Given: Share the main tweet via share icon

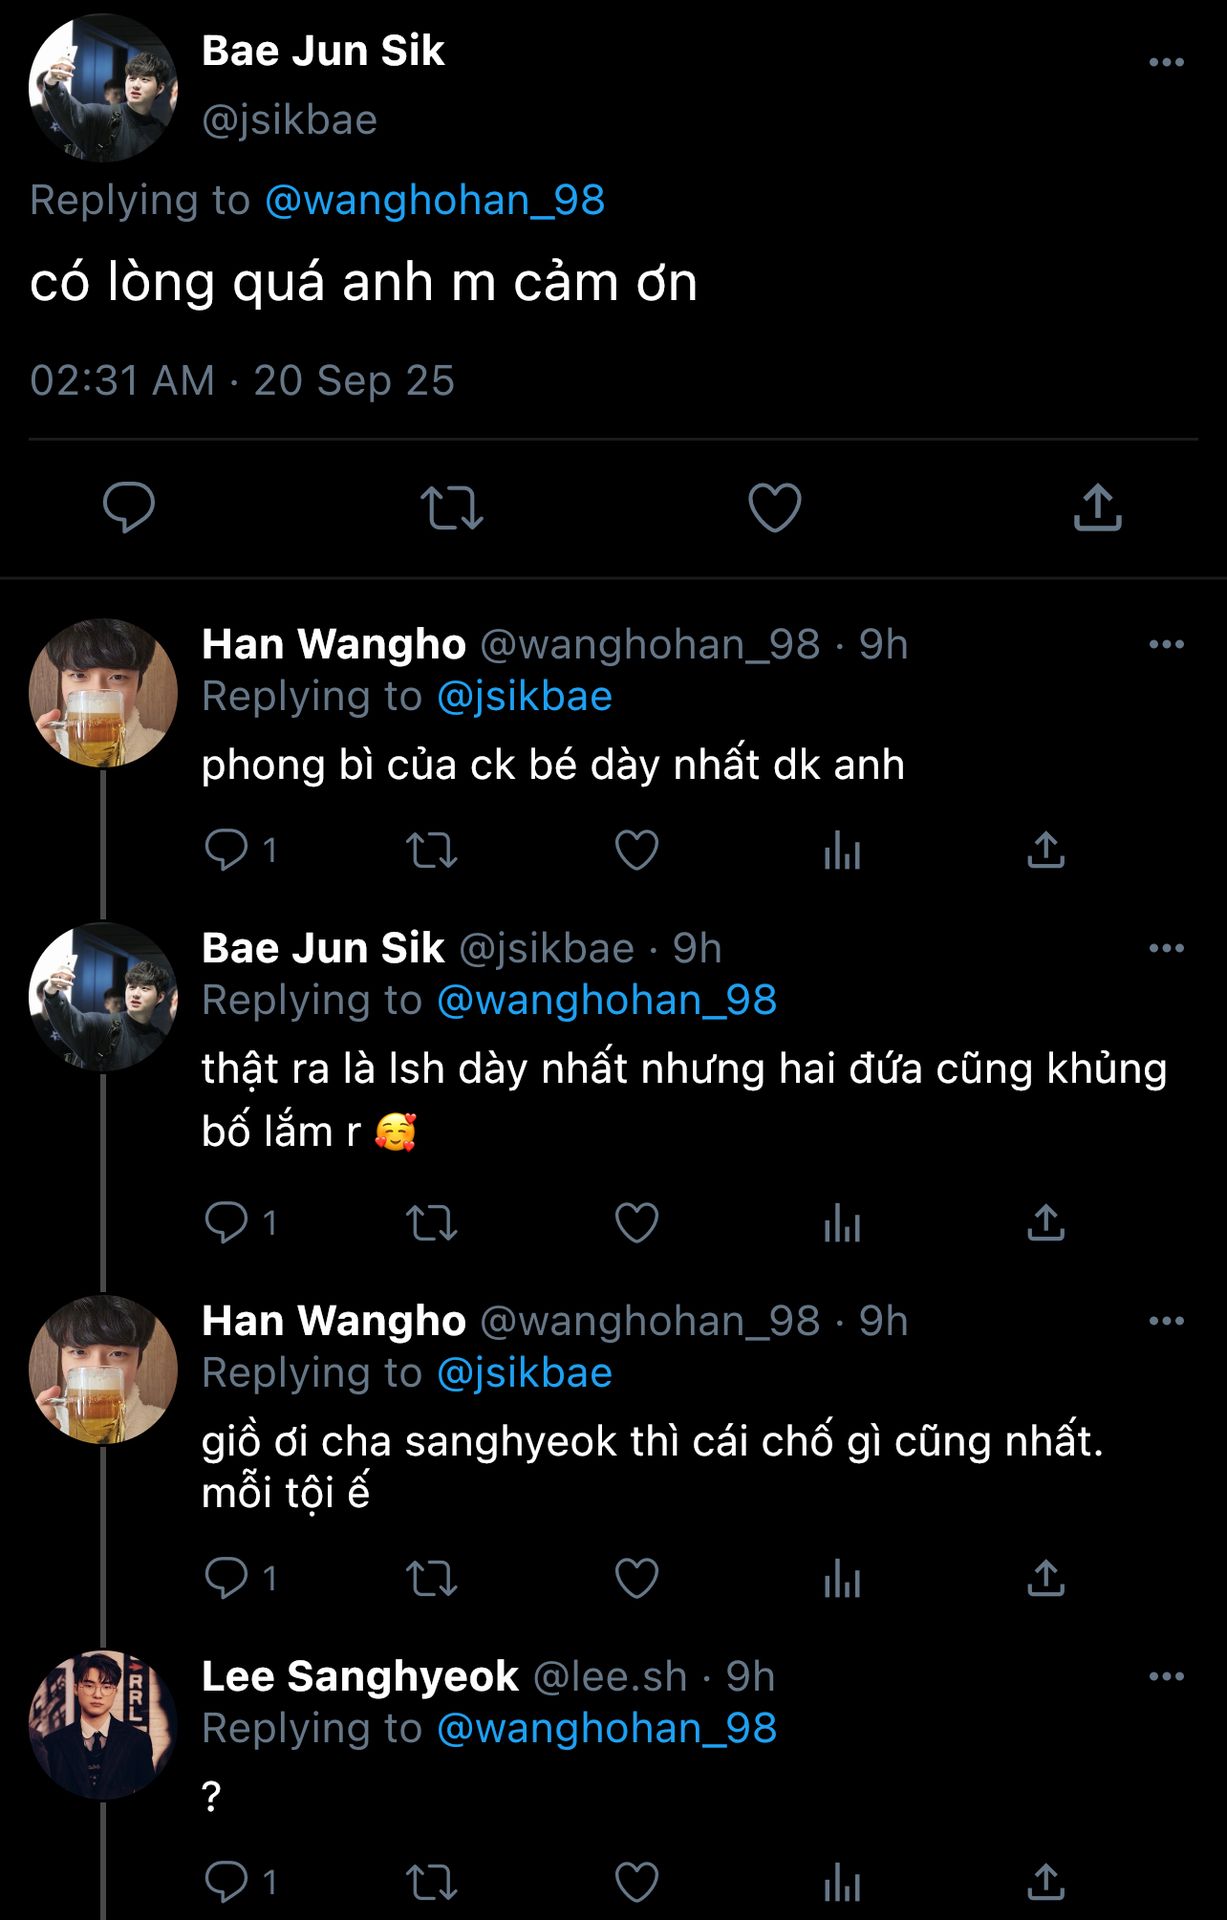Looking at the screenshot, I should coord(1097,507).
